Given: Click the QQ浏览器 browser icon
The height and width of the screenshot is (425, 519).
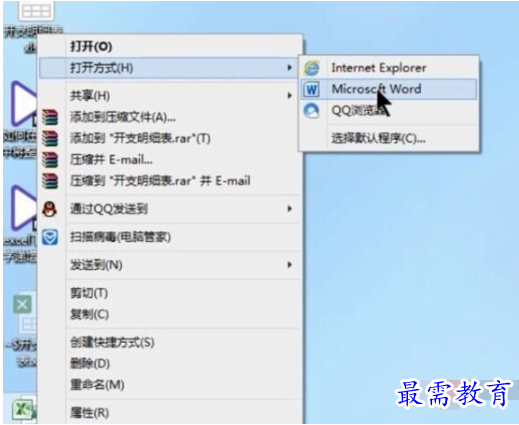Looking at the screenshot, I should 312,111.
